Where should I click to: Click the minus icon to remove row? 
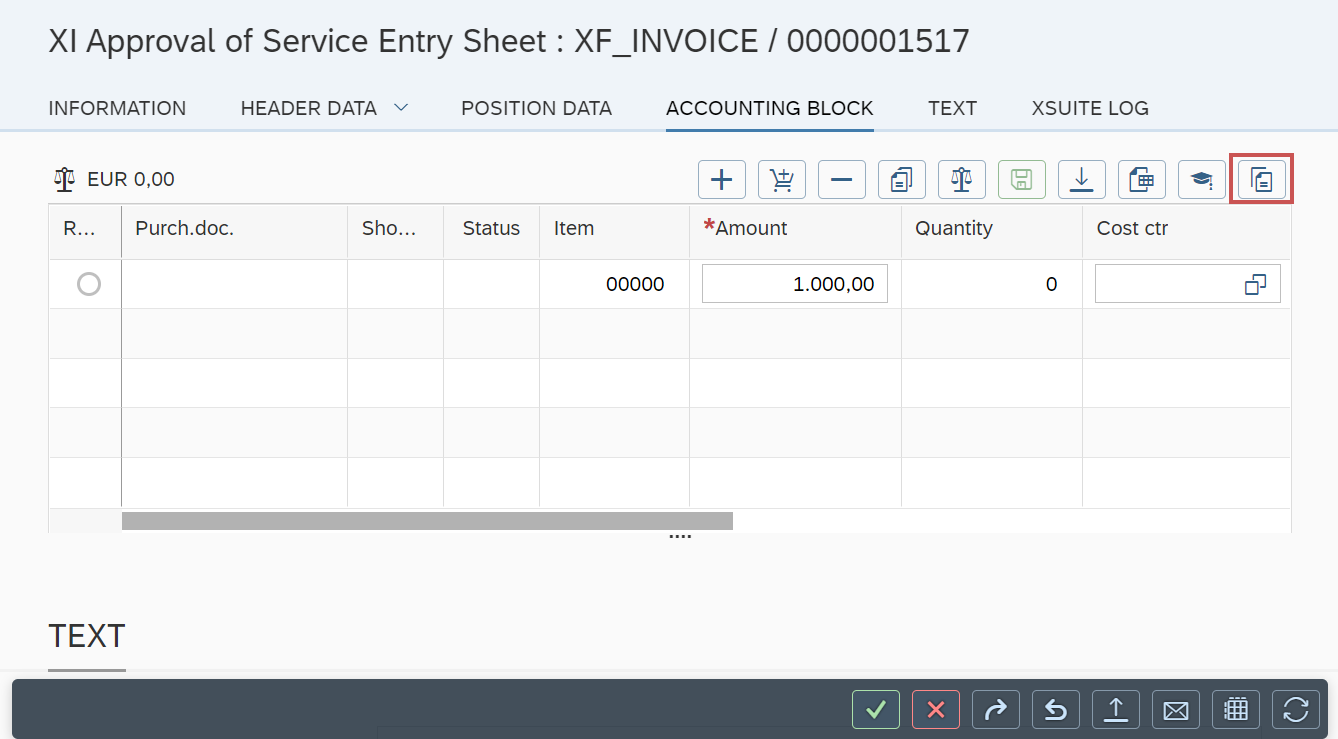point(841,180)
